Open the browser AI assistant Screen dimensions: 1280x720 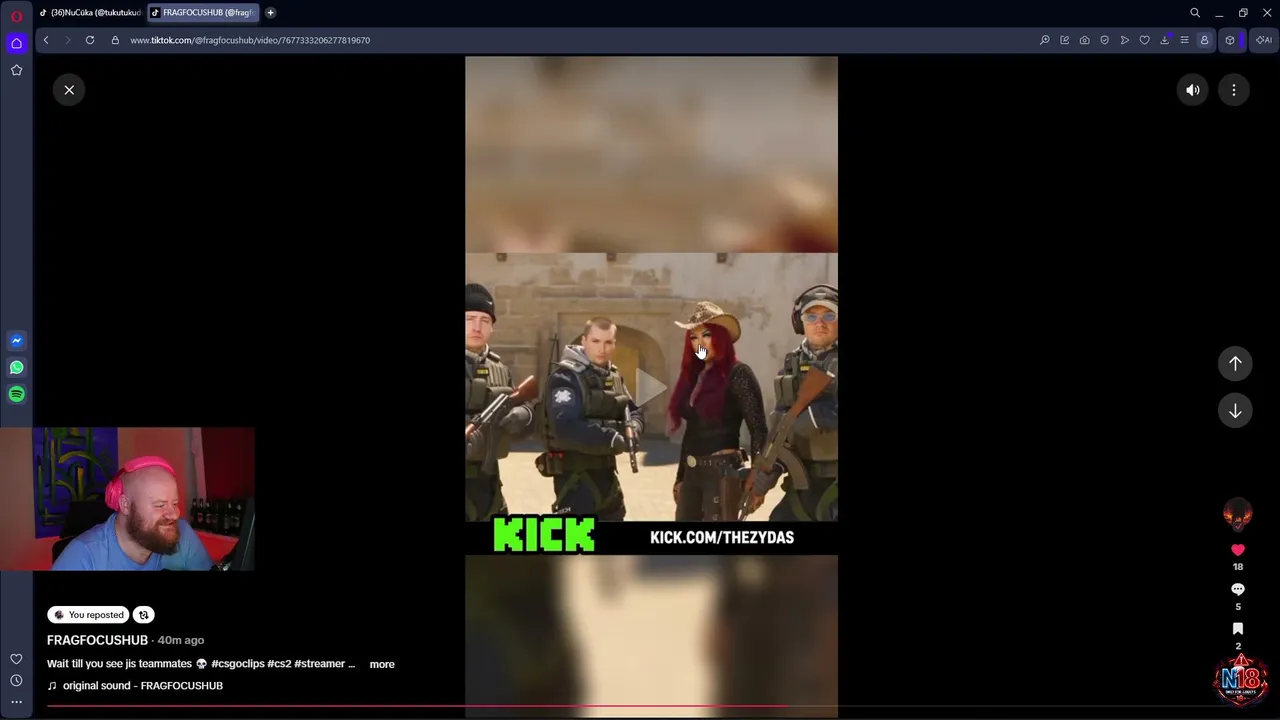[1264, 40]
